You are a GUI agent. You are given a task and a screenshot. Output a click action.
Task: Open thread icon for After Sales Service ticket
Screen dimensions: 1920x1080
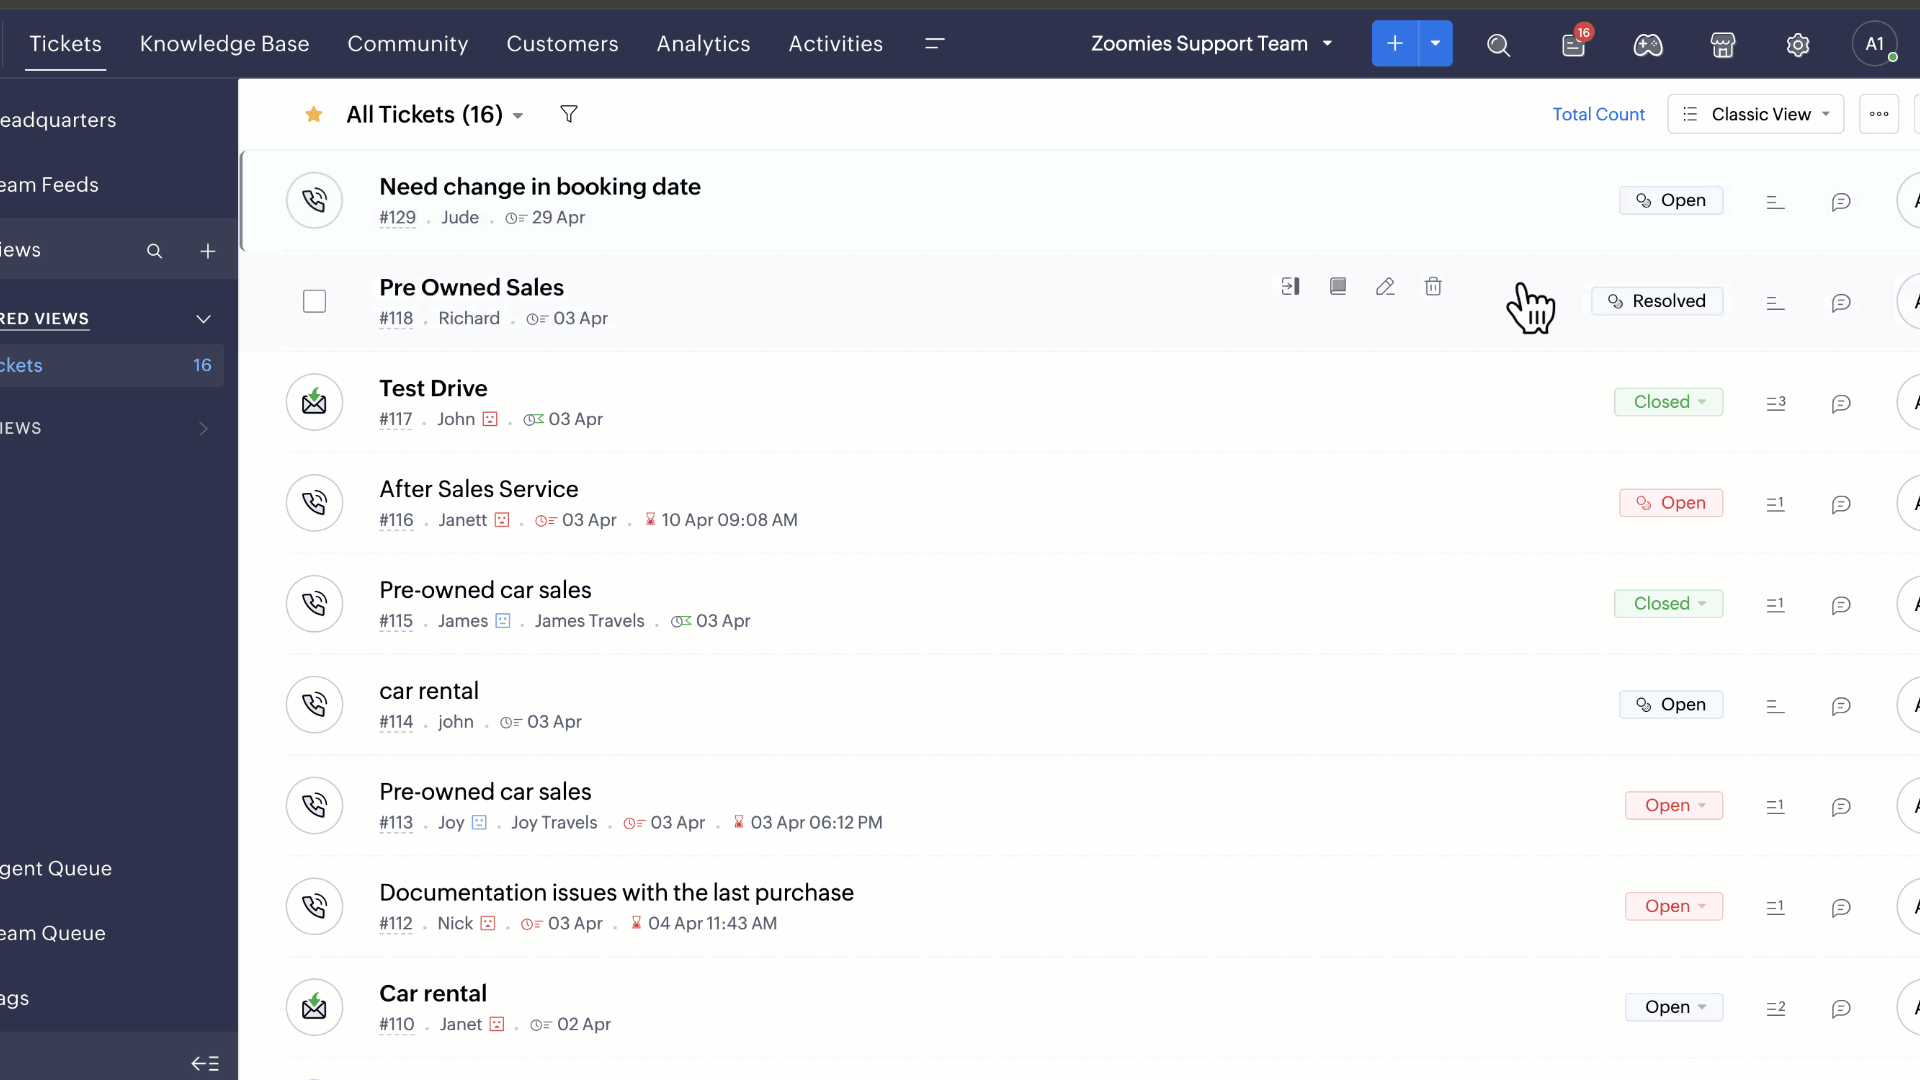tap(1776, 504)
